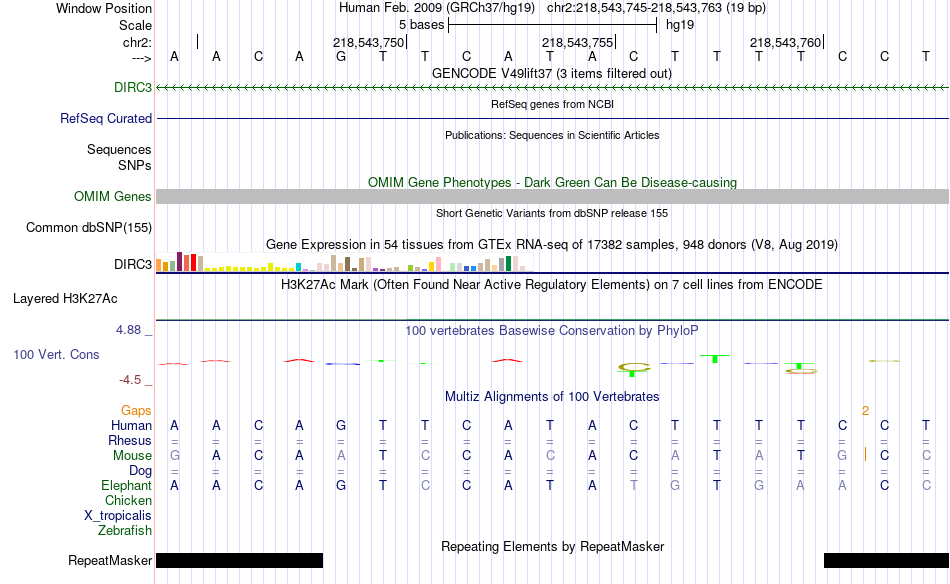The image size is (950, 584).
Task: Click the OMIM Genes track label
Action: click(x=112, y=196)
